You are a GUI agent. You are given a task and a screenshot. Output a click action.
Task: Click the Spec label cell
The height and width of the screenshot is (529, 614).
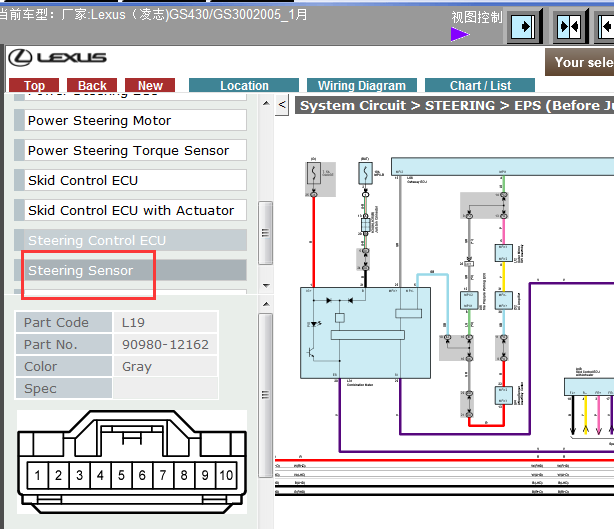point(63,388)
